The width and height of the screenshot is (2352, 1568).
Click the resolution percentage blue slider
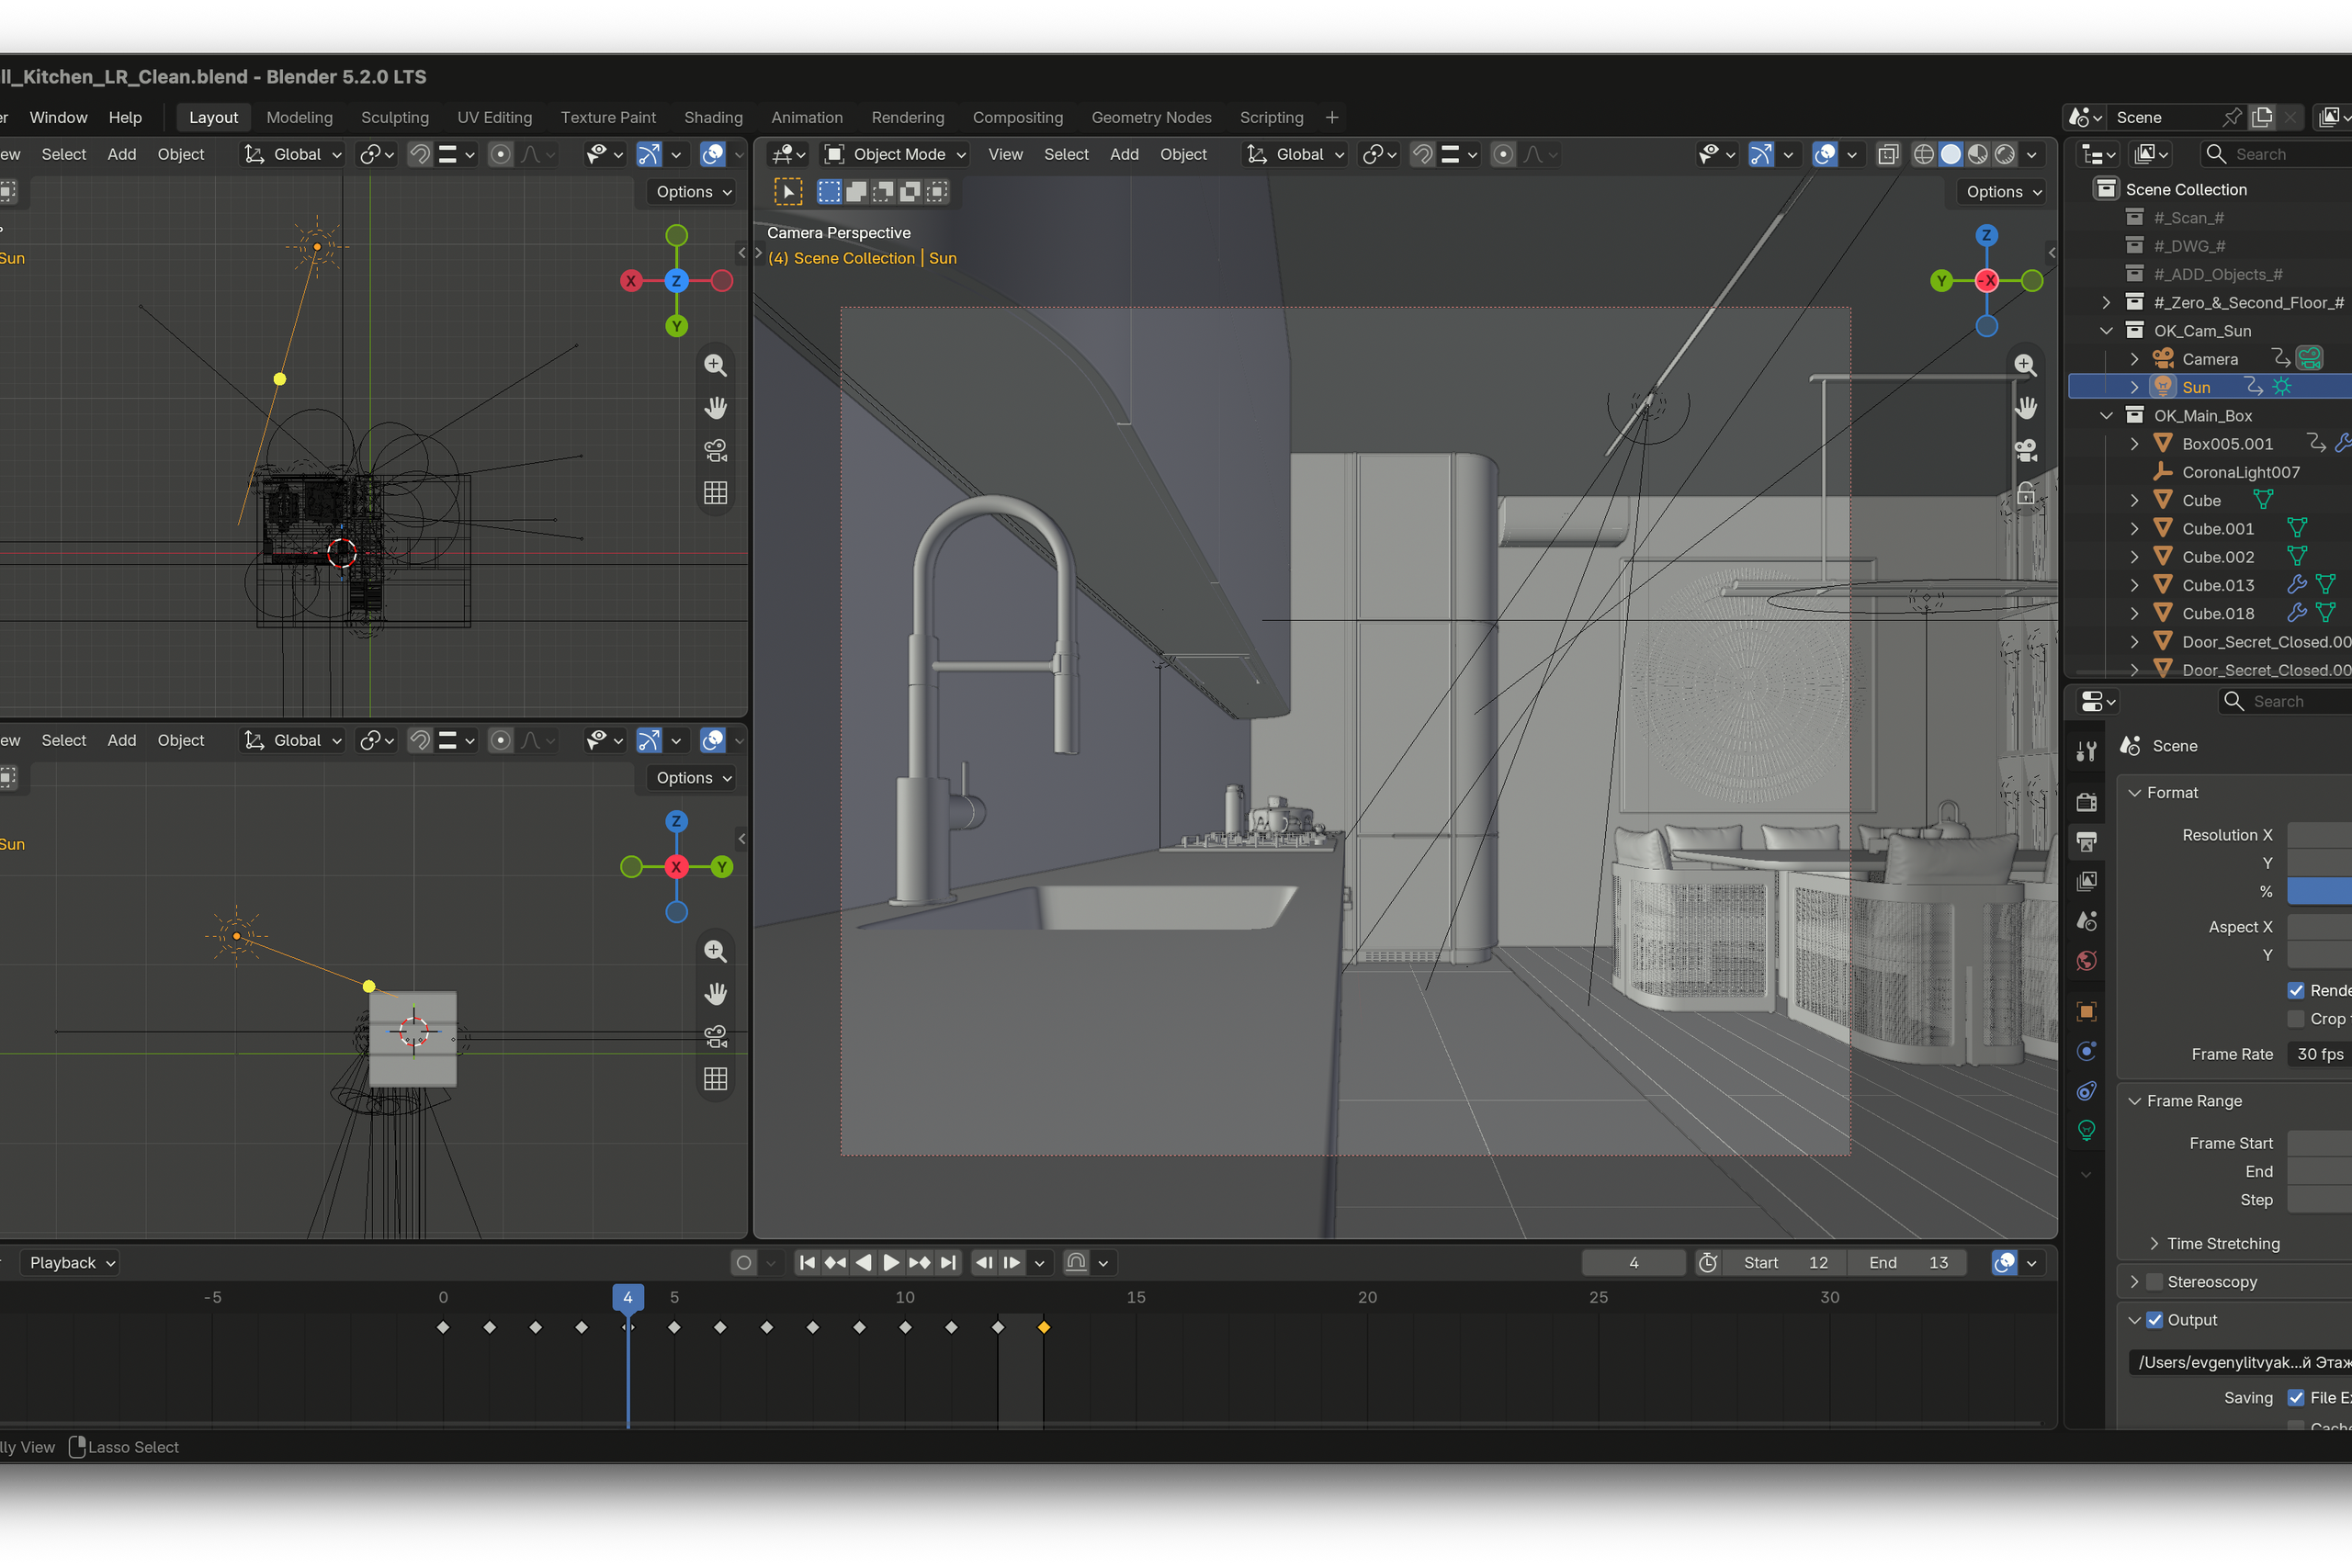2319,891
